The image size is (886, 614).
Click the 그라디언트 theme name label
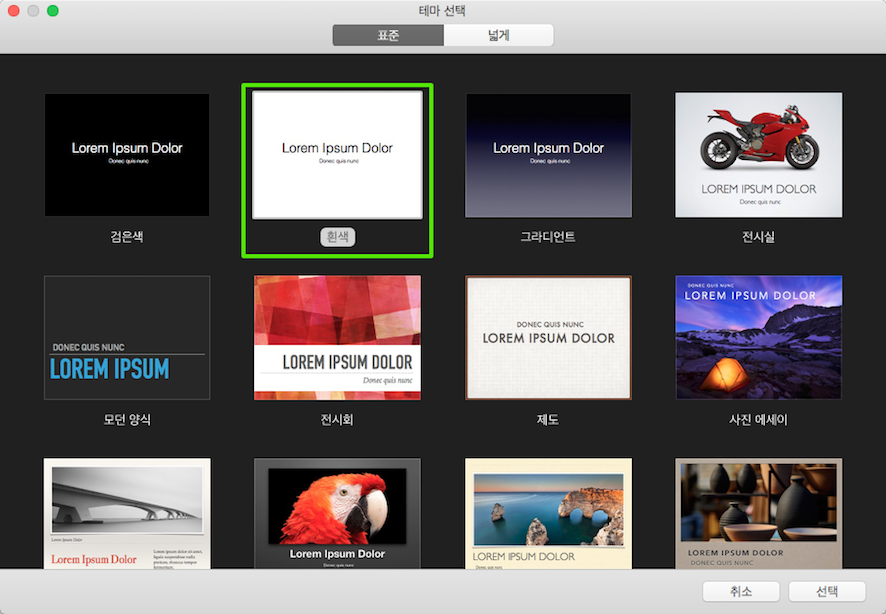coord(548,237)
